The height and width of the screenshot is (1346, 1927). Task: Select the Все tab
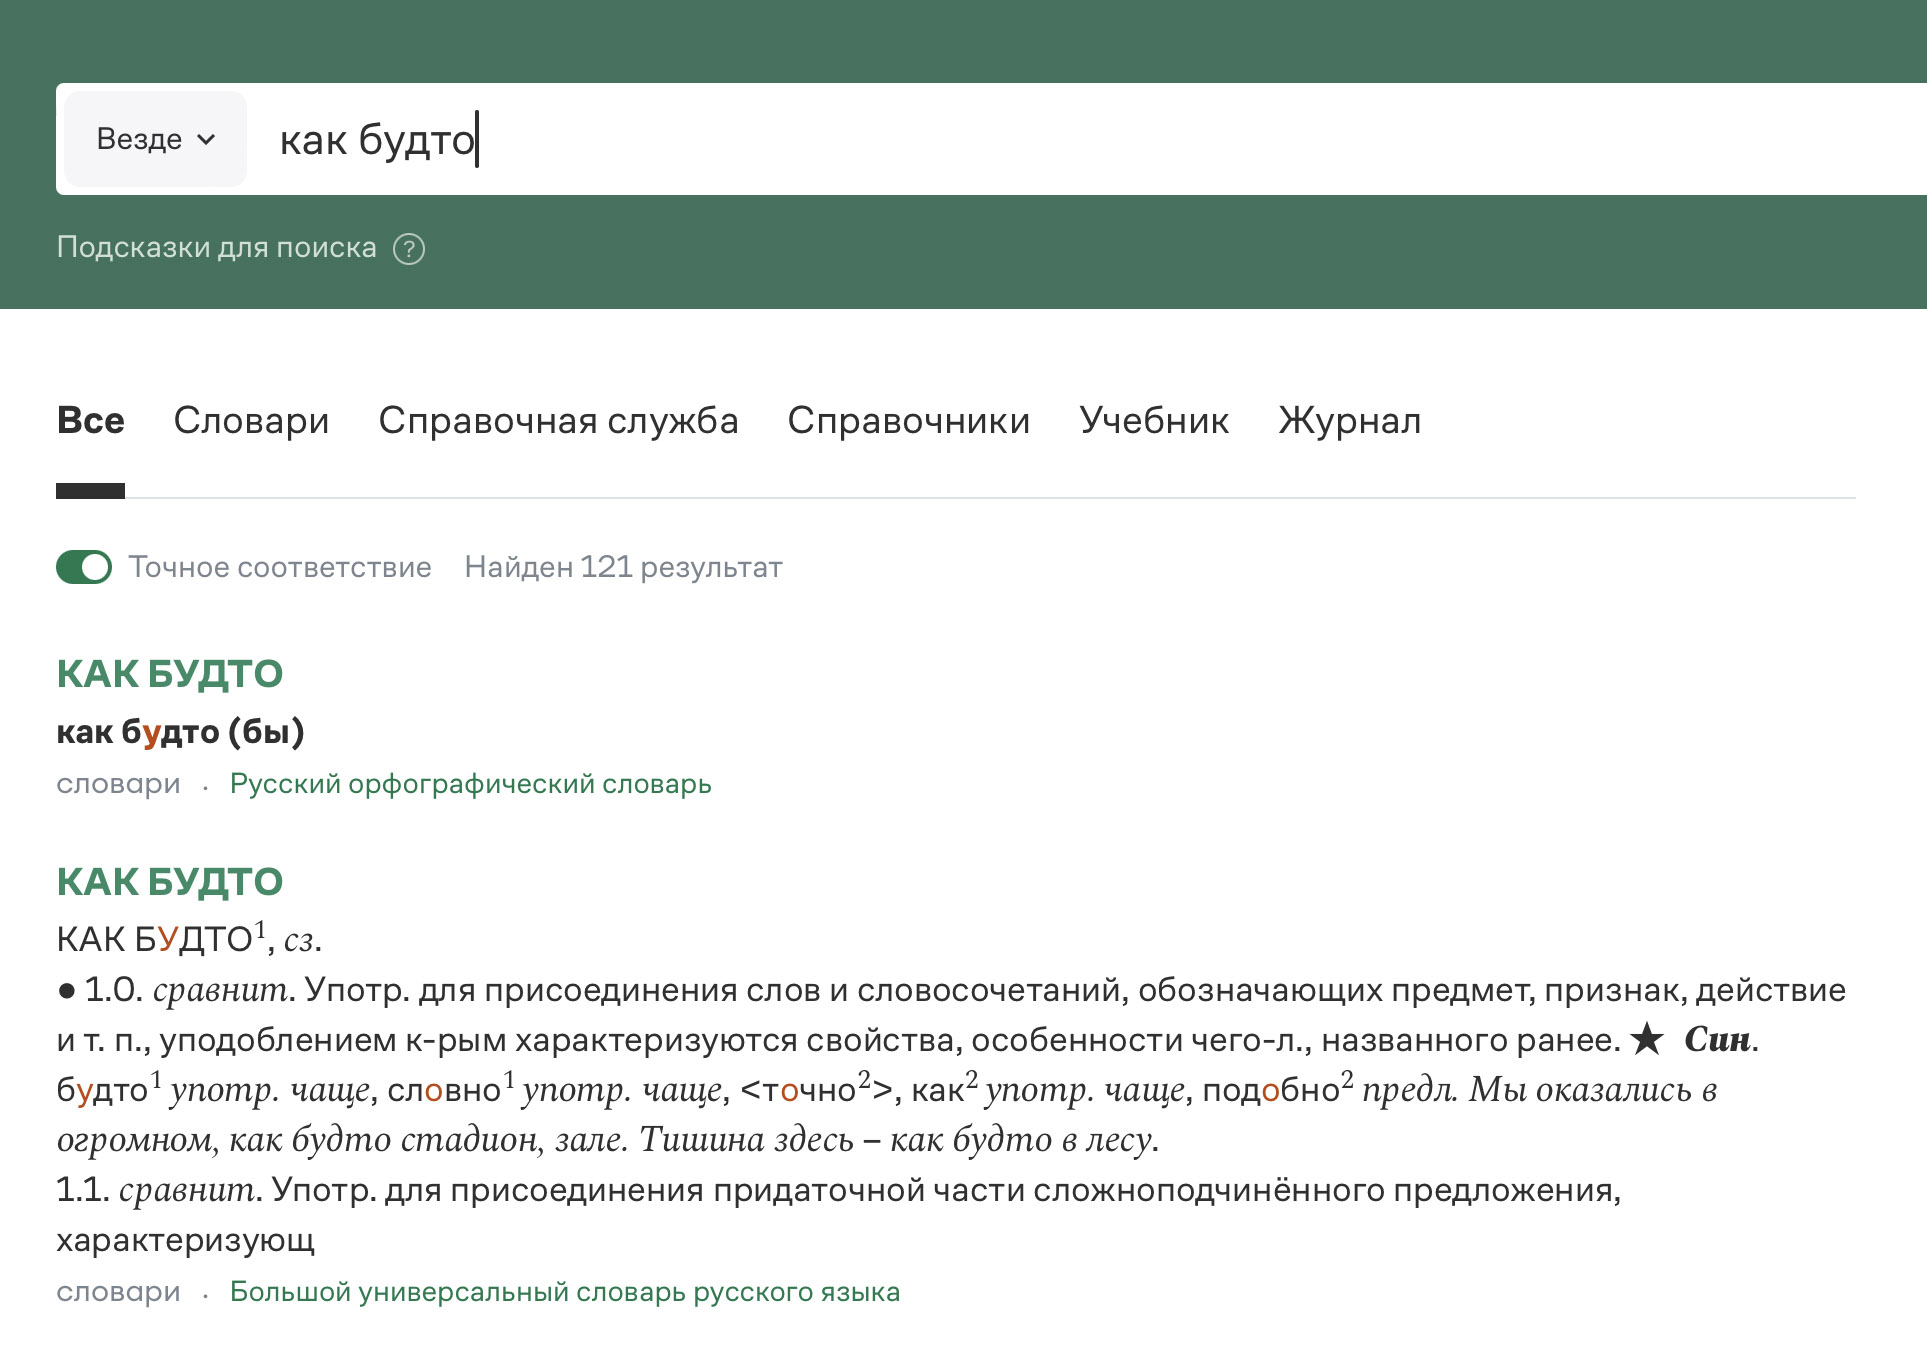tap(90, 421)
